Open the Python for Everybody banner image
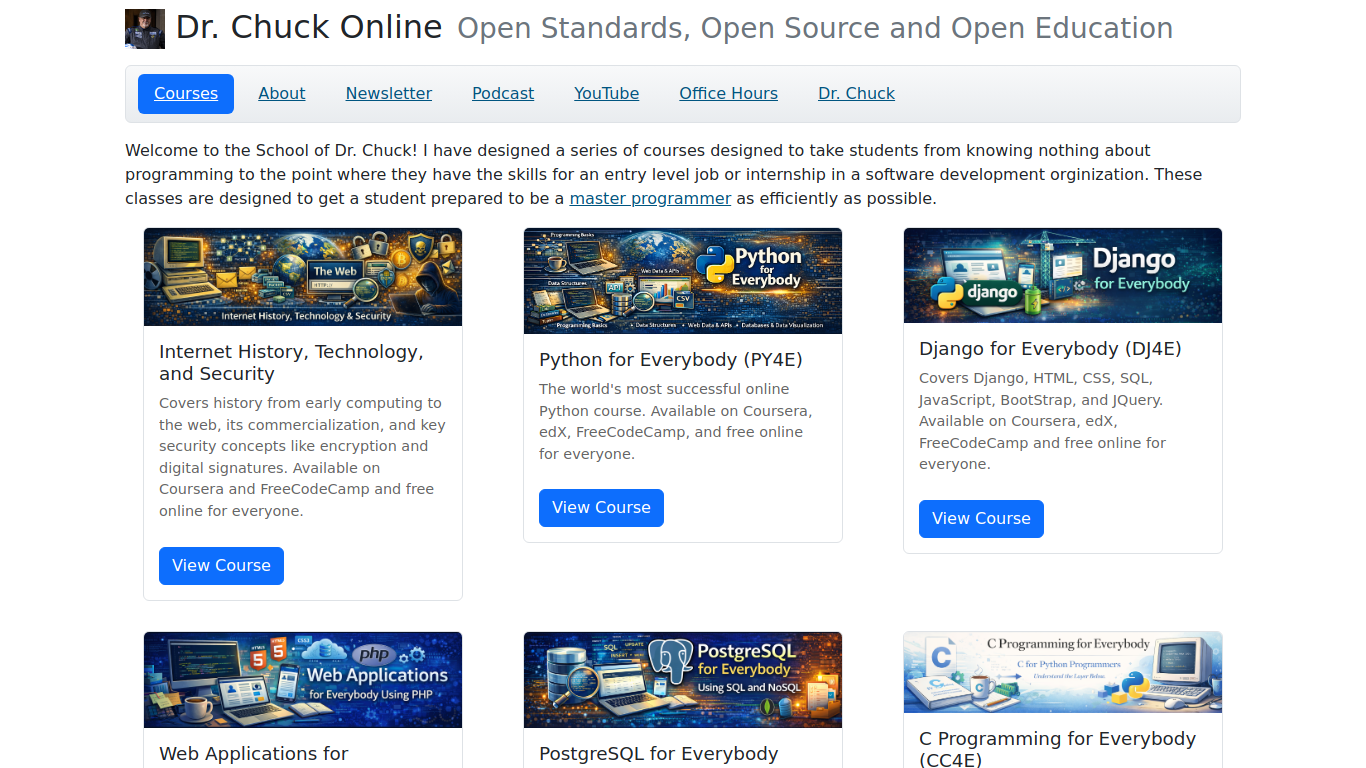 tap(683, 281)
